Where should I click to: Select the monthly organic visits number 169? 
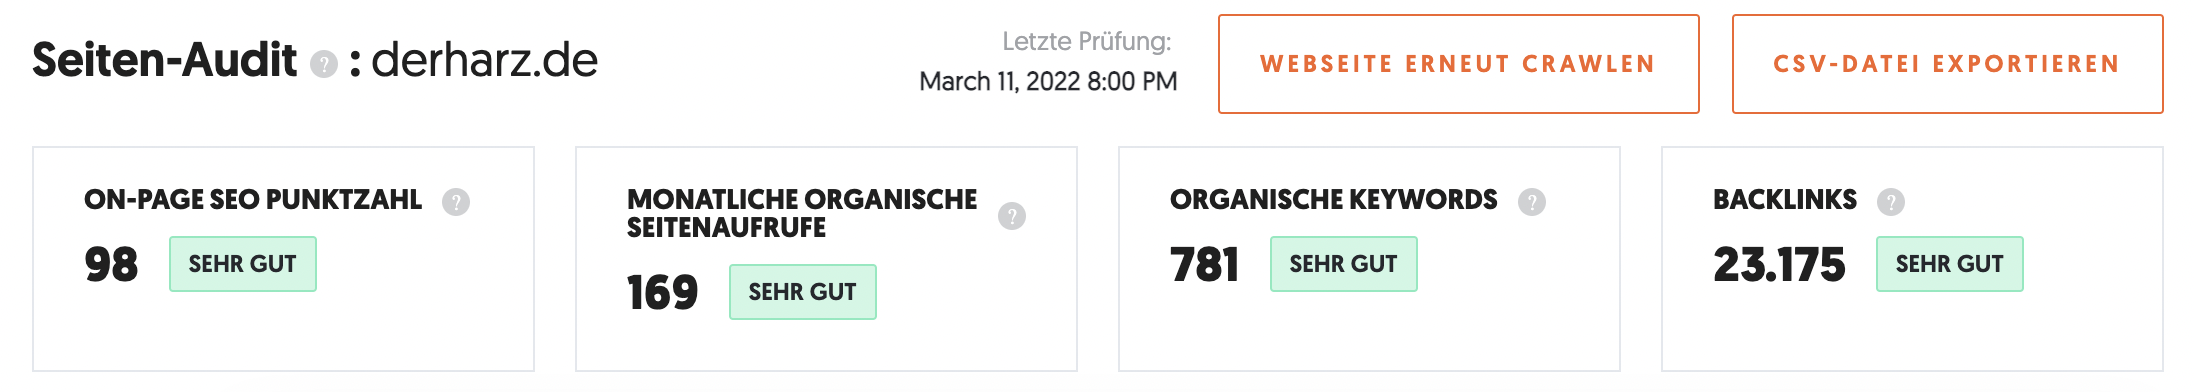click(x=662, y=293)
